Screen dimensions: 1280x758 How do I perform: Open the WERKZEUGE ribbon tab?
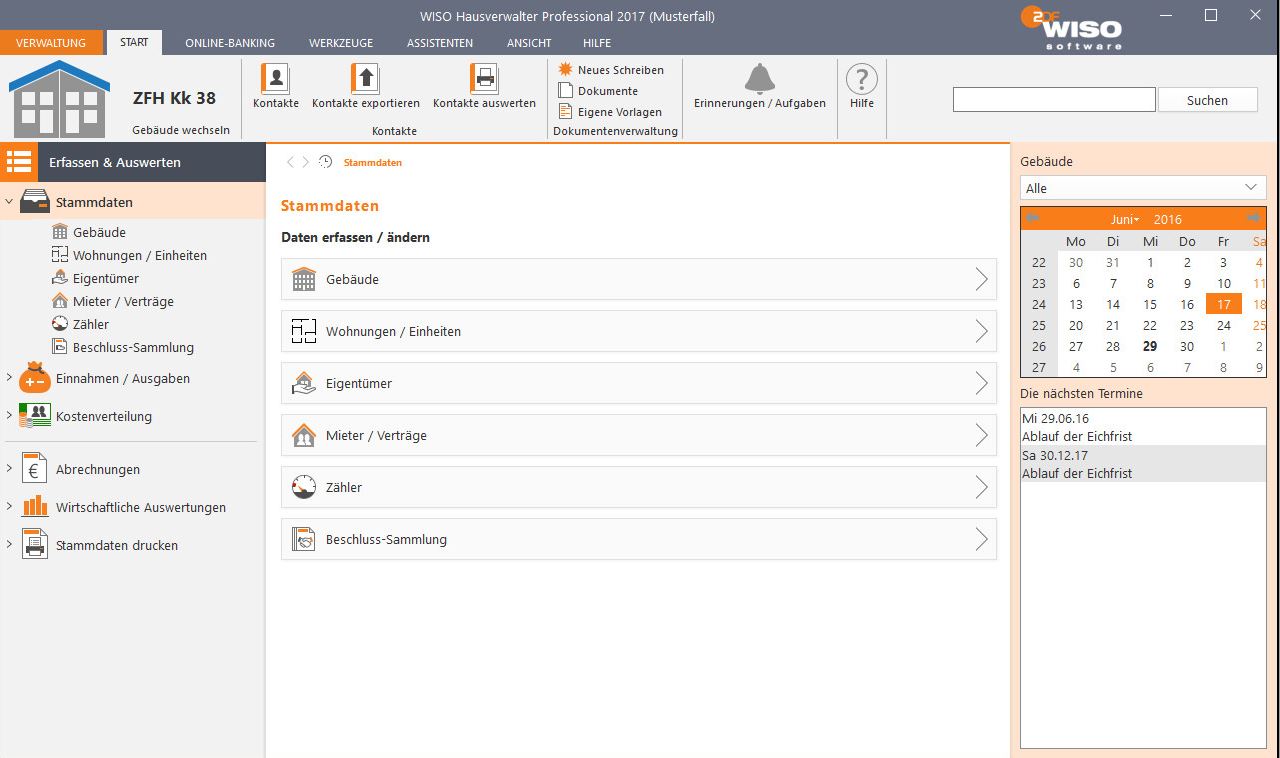(340, 43)
